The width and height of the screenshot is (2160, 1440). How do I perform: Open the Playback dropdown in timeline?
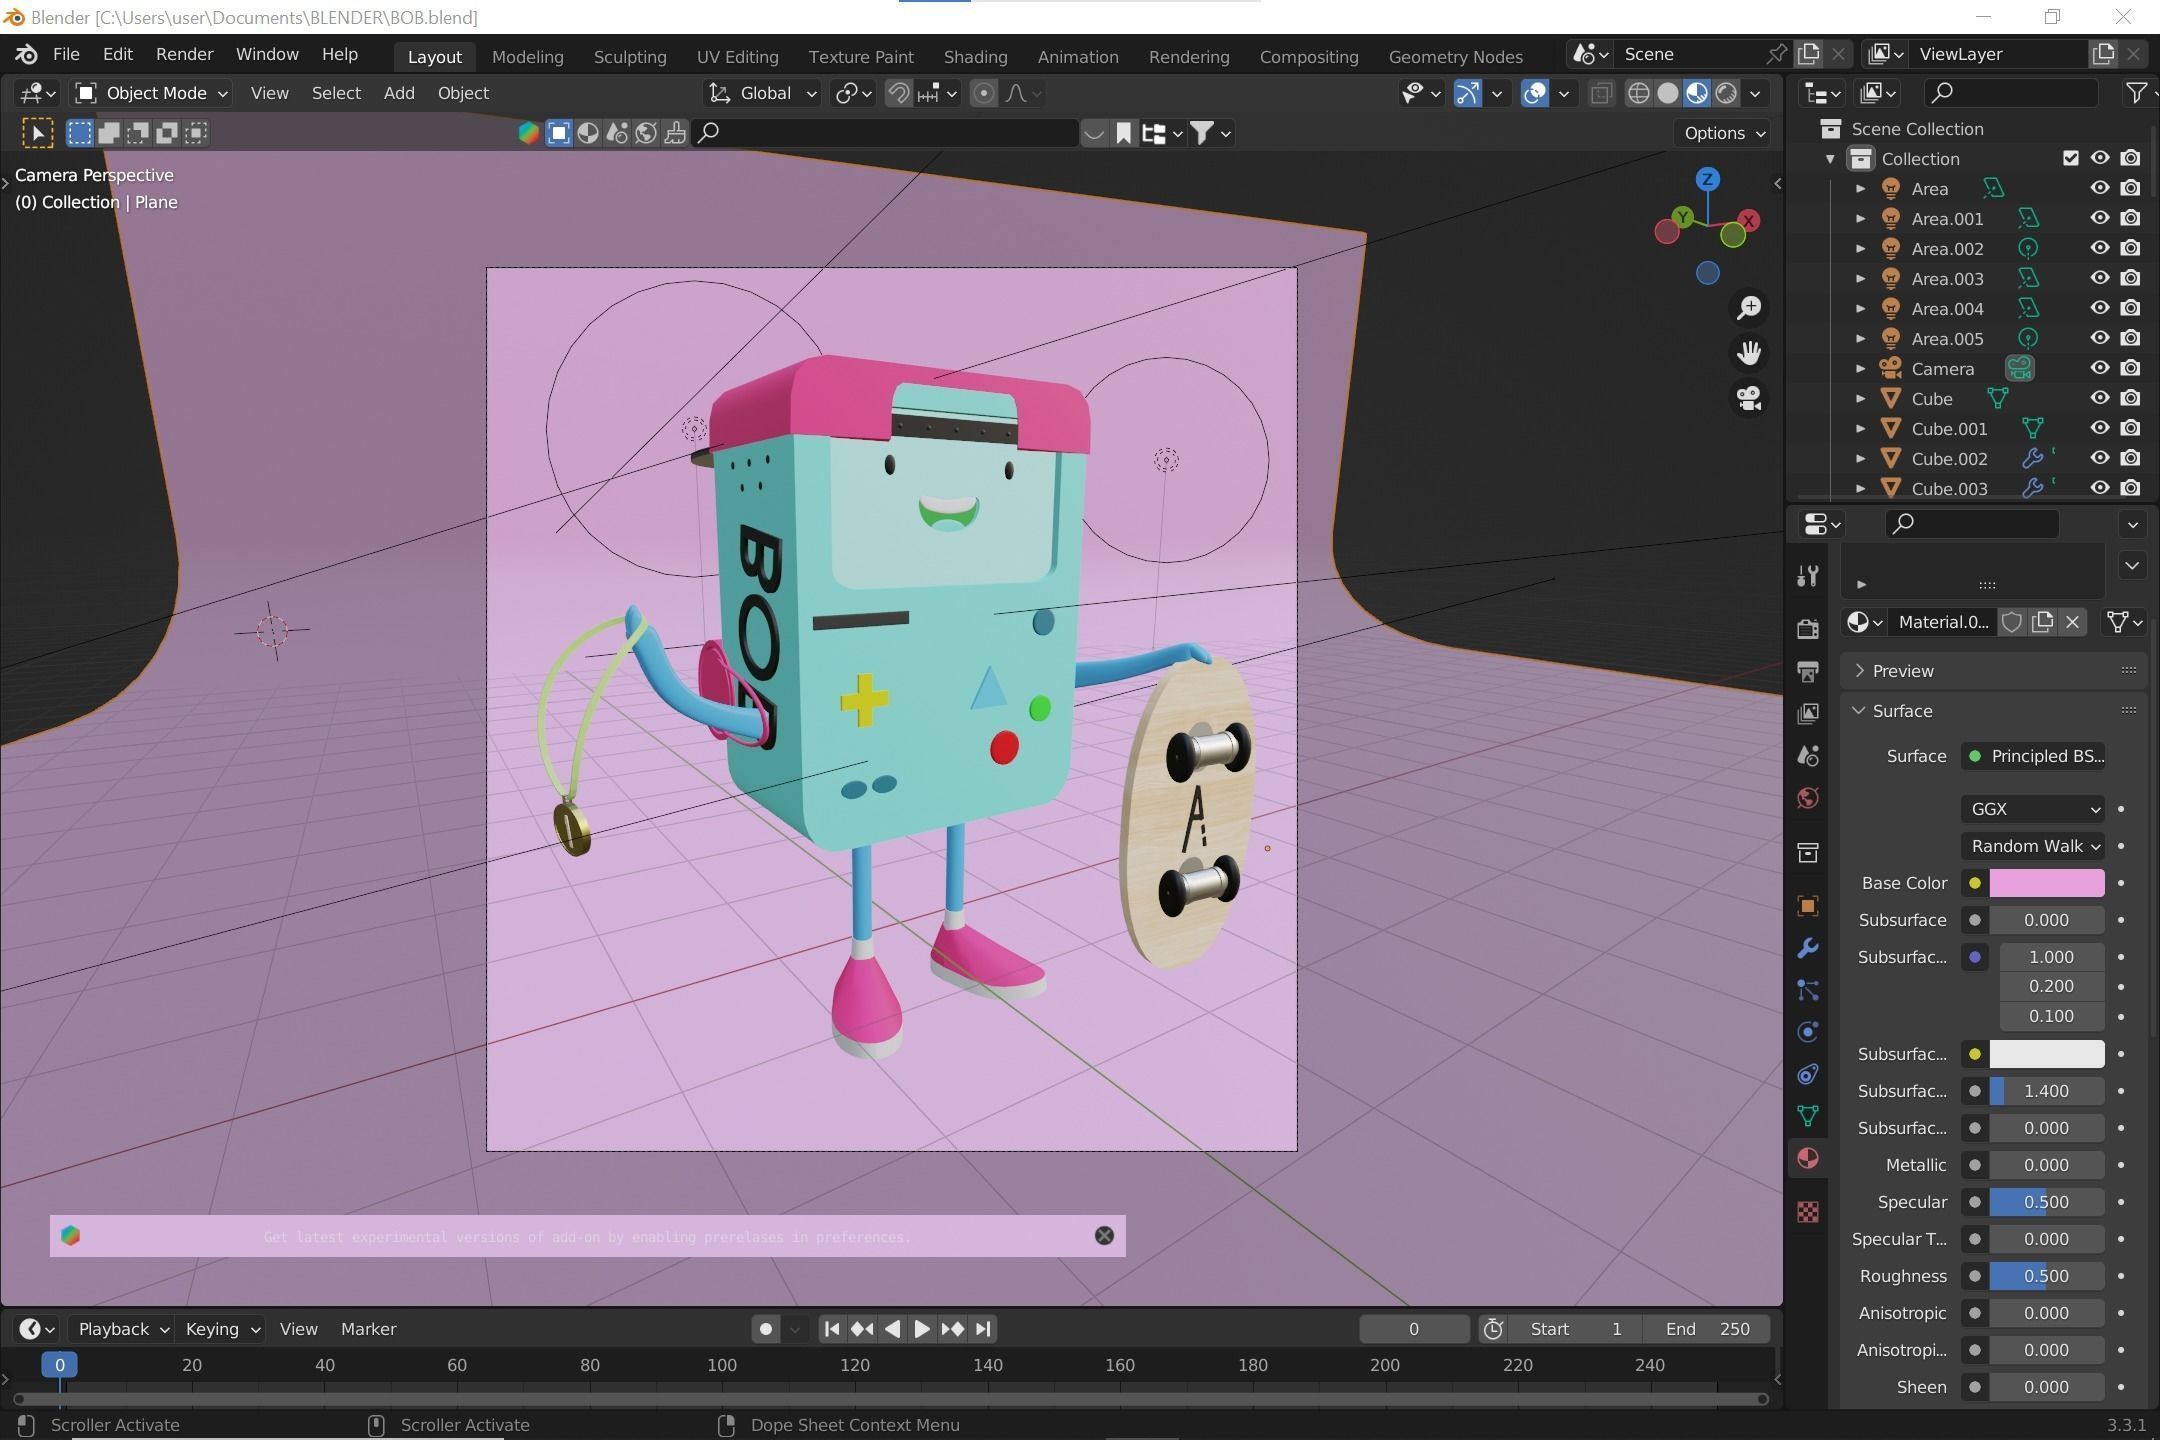[123, 1329]
